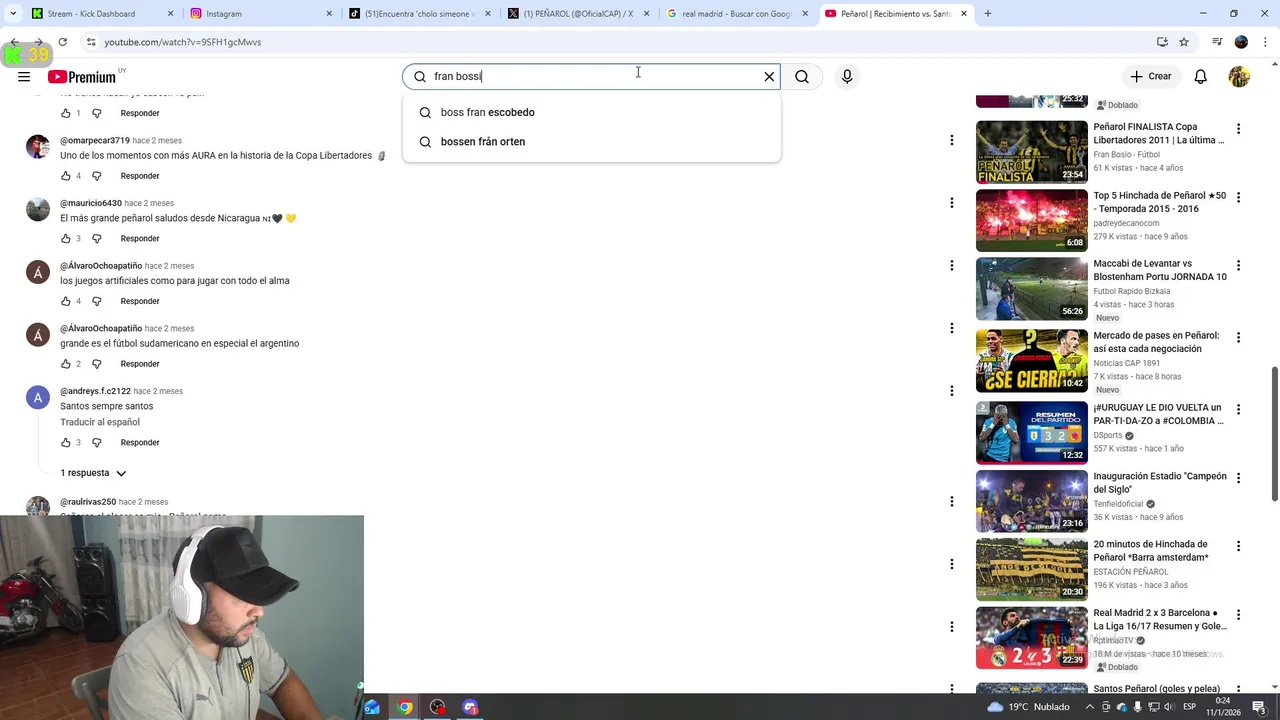Viewport: 1280px width, 720px height.
Task: Bookmark this page with star icon
Action: point(1184,42)
